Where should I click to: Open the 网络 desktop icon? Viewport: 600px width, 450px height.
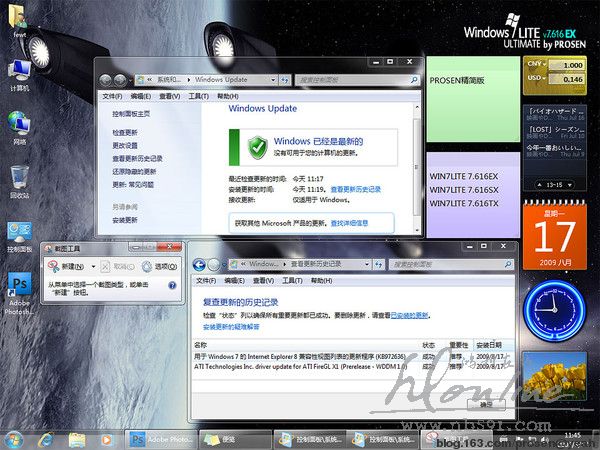point(19,124)
